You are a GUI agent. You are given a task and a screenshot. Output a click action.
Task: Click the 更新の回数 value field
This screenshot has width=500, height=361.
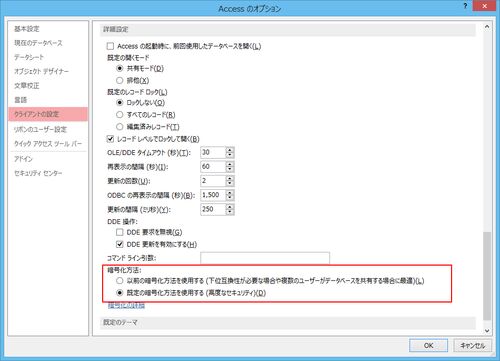click(x=213, y=181)
